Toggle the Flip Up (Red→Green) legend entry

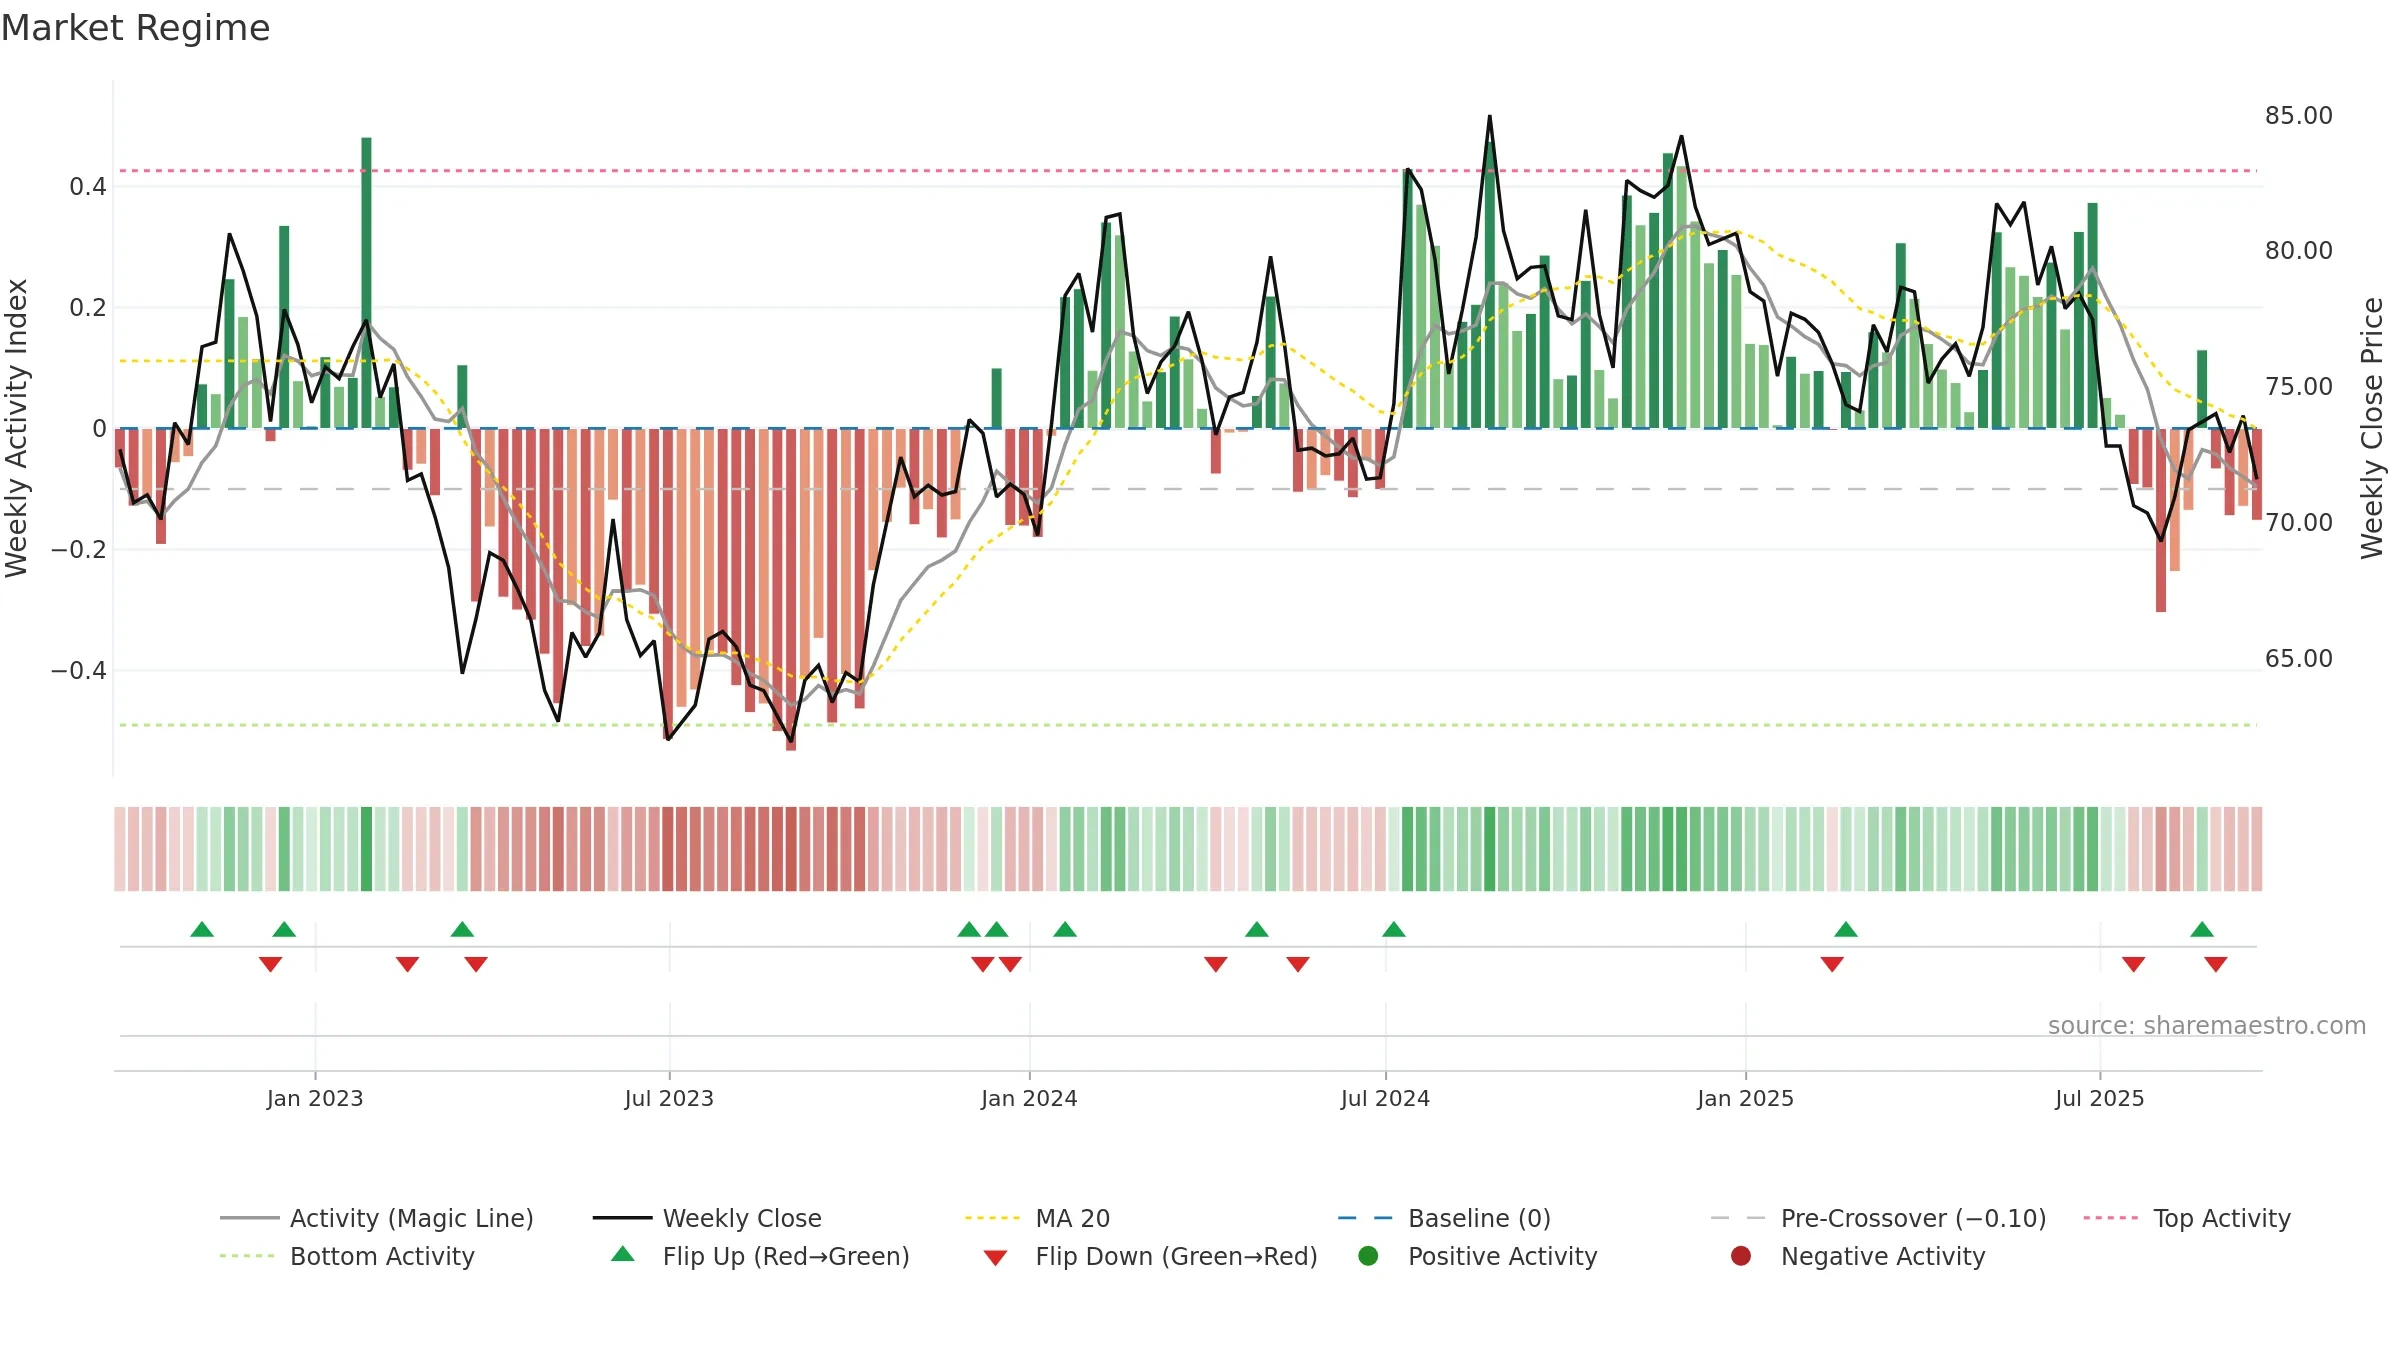(760, 1256)
